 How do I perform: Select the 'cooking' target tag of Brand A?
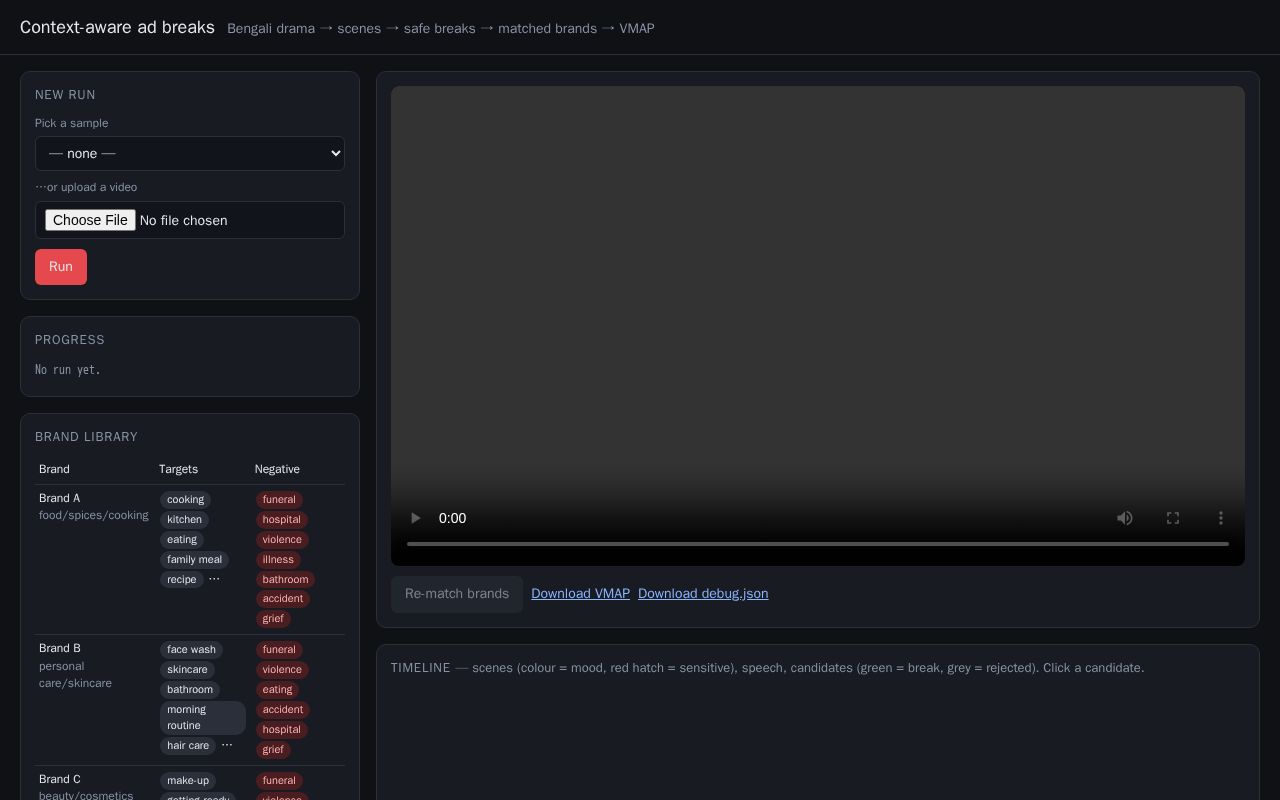[x=185, y=500]
